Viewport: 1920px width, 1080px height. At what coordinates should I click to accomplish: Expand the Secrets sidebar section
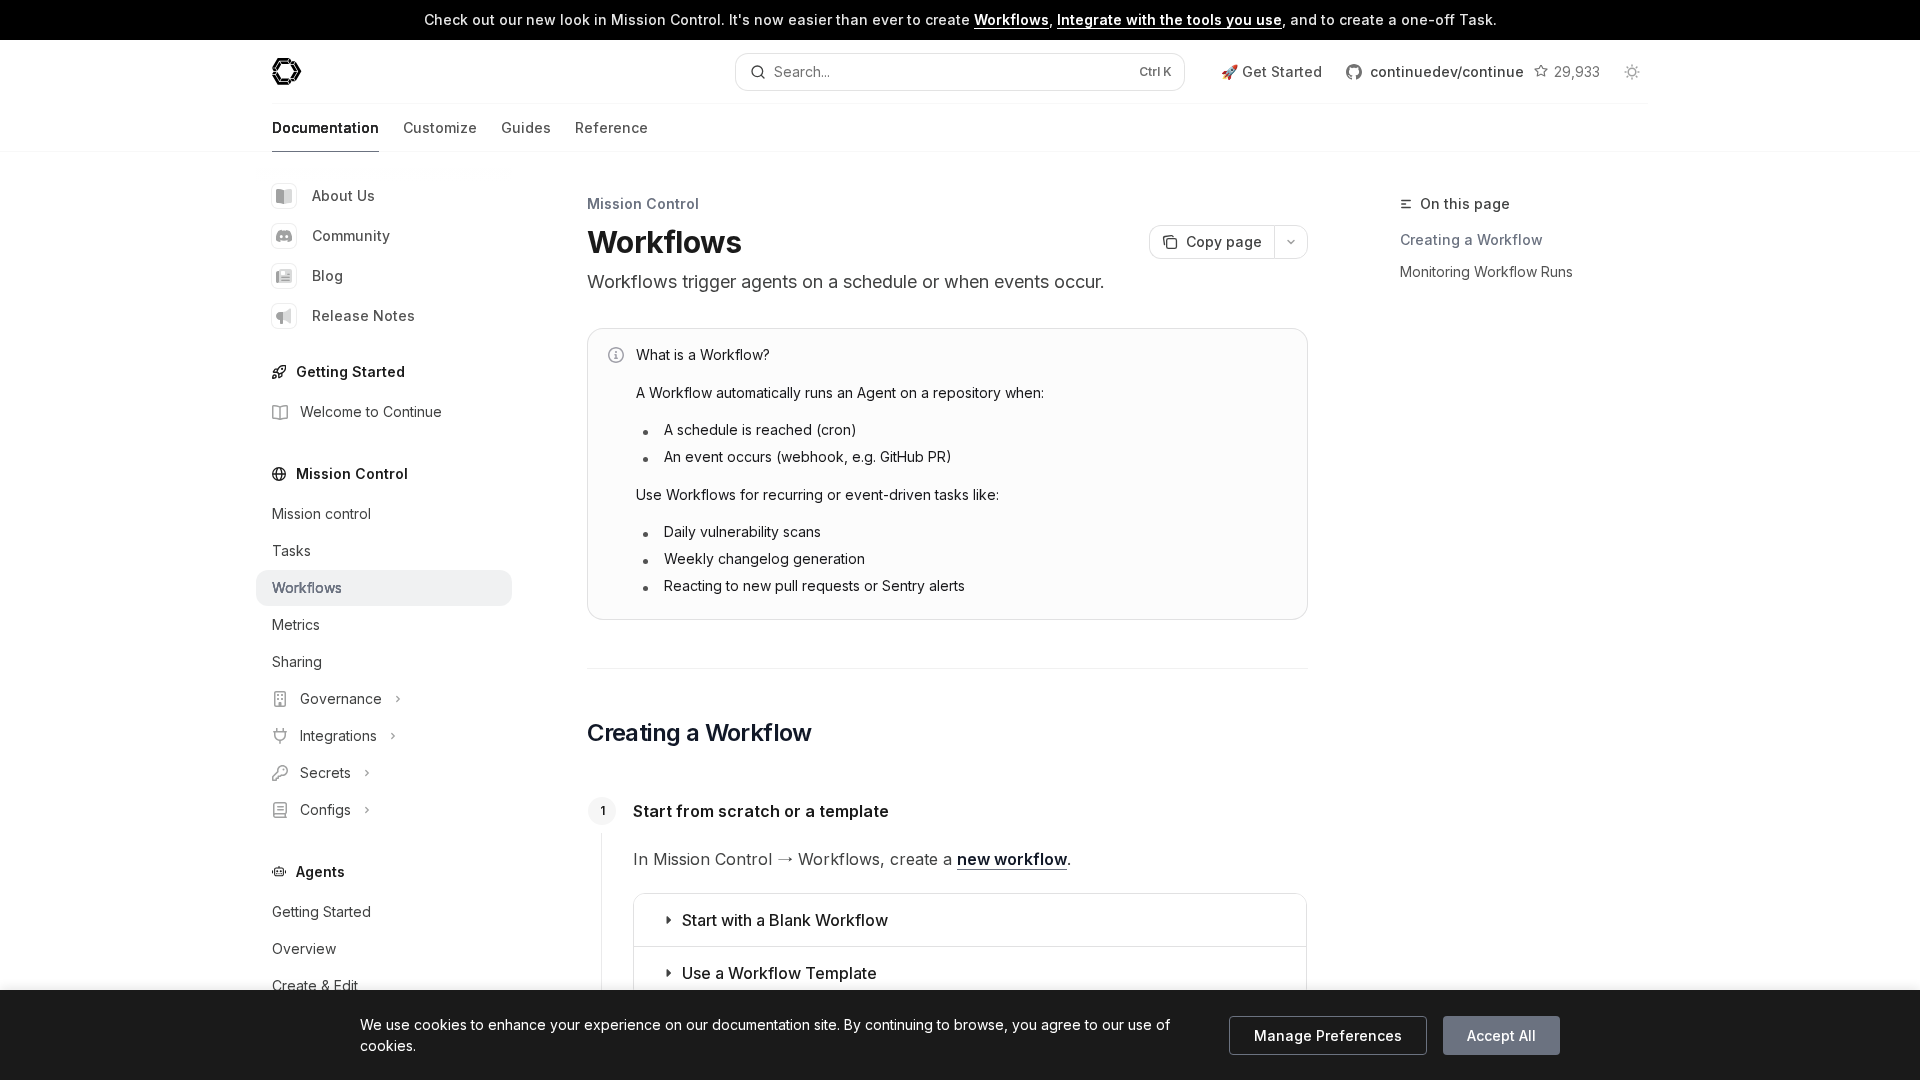tap(325, 773)
